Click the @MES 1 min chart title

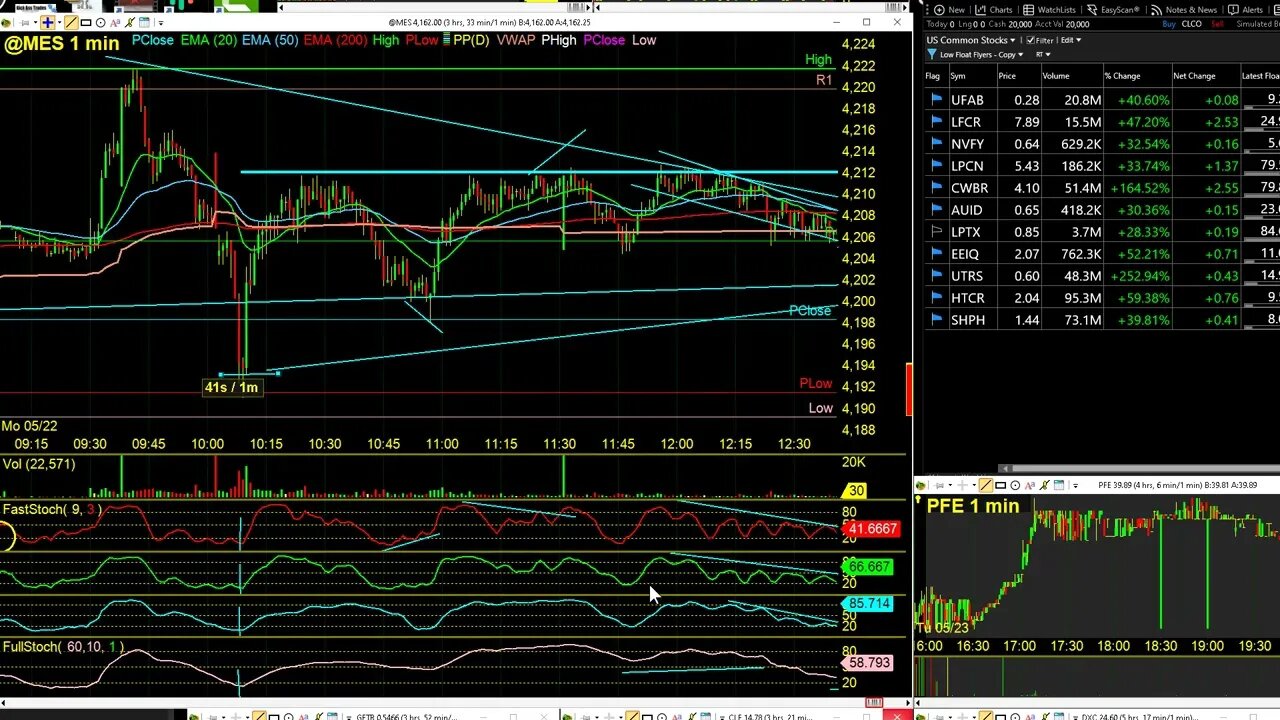click(x=61, y=43)
